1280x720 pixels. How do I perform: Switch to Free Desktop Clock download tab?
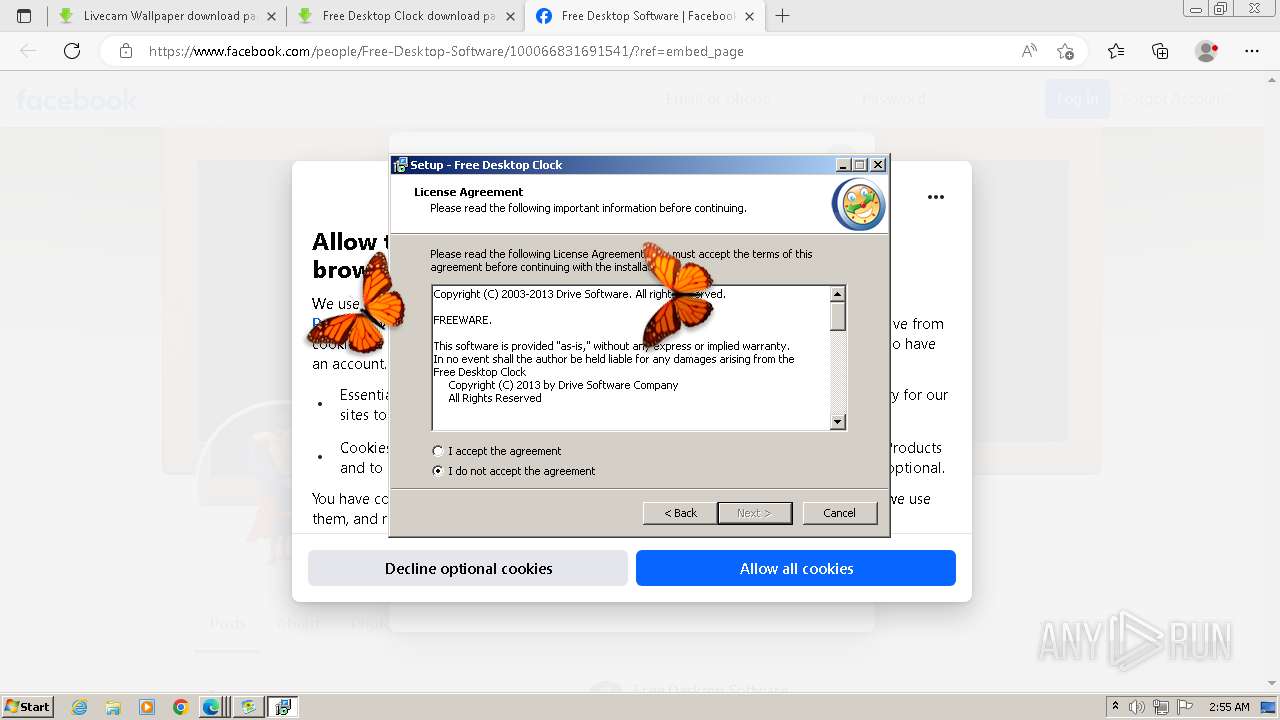pyautogui.click(x=405, y=16)
